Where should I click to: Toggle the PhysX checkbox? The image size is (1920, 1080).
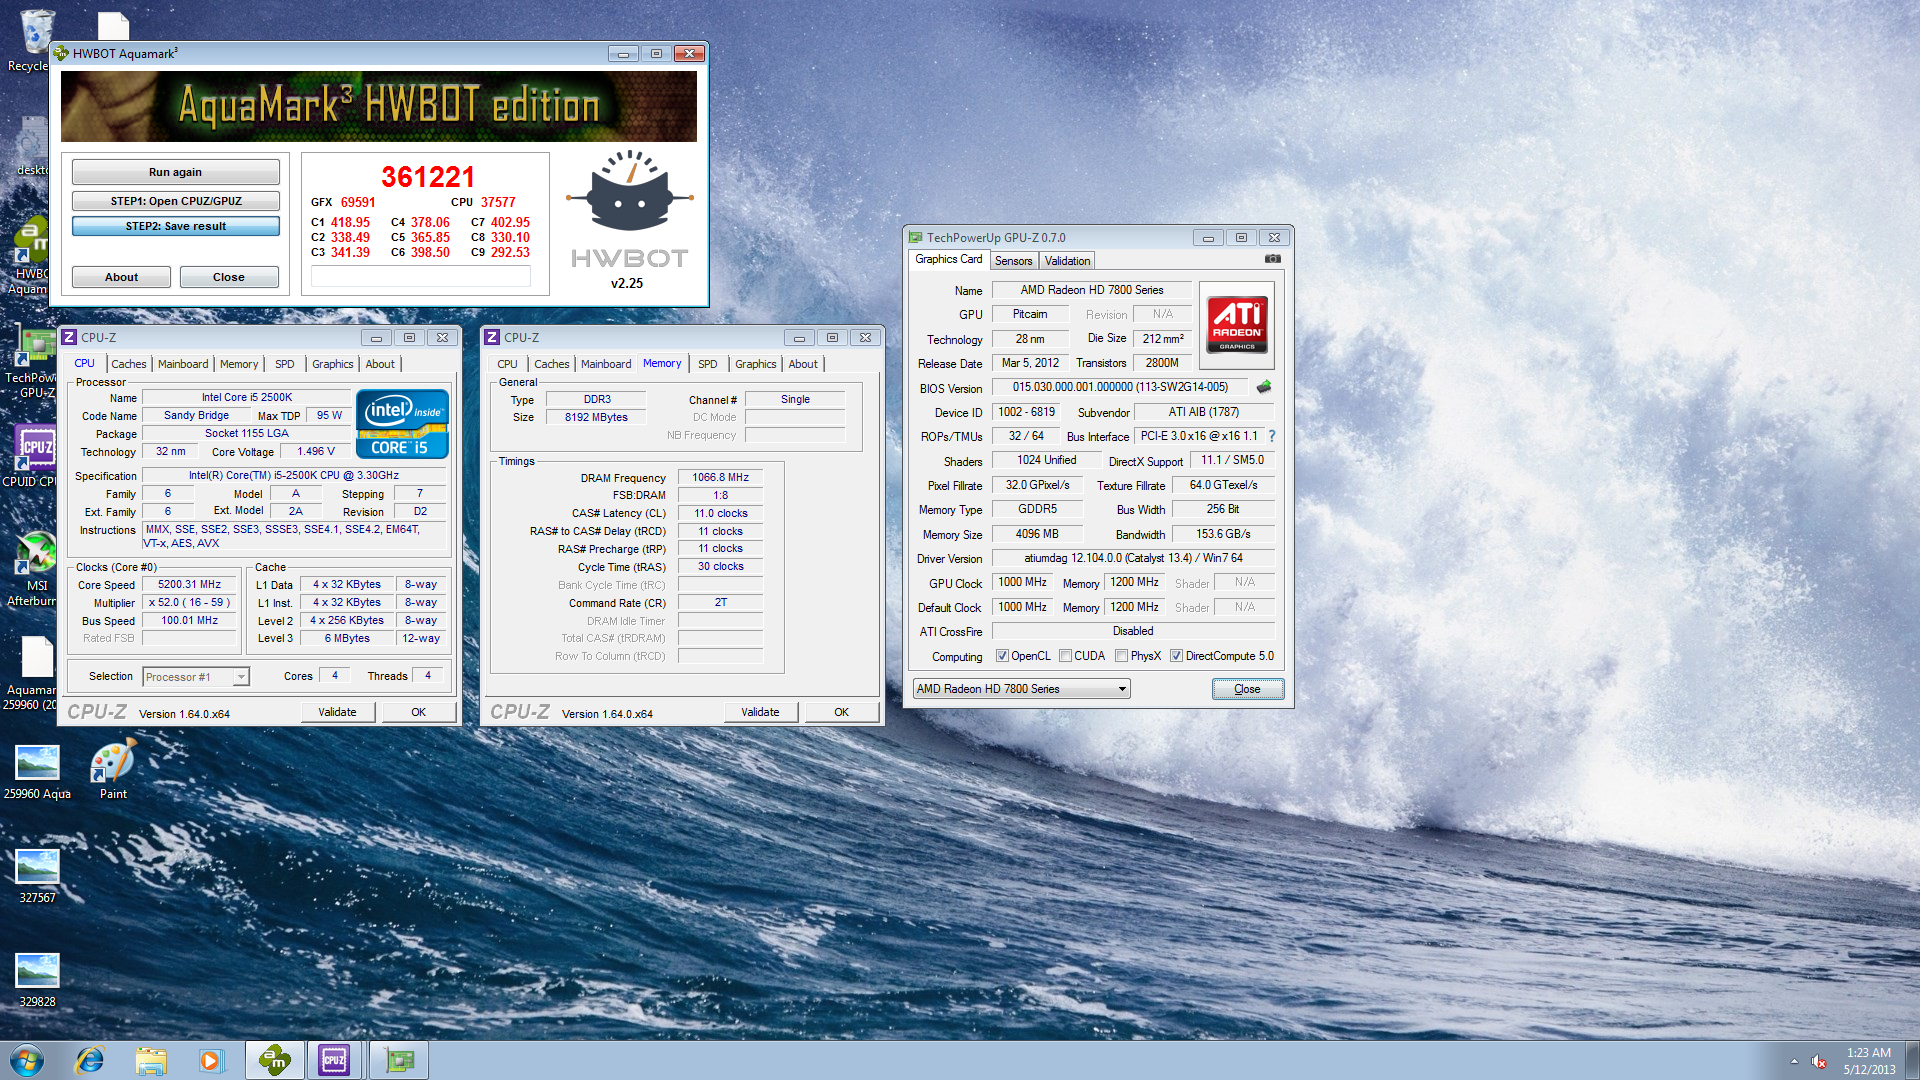point(1122,656)
